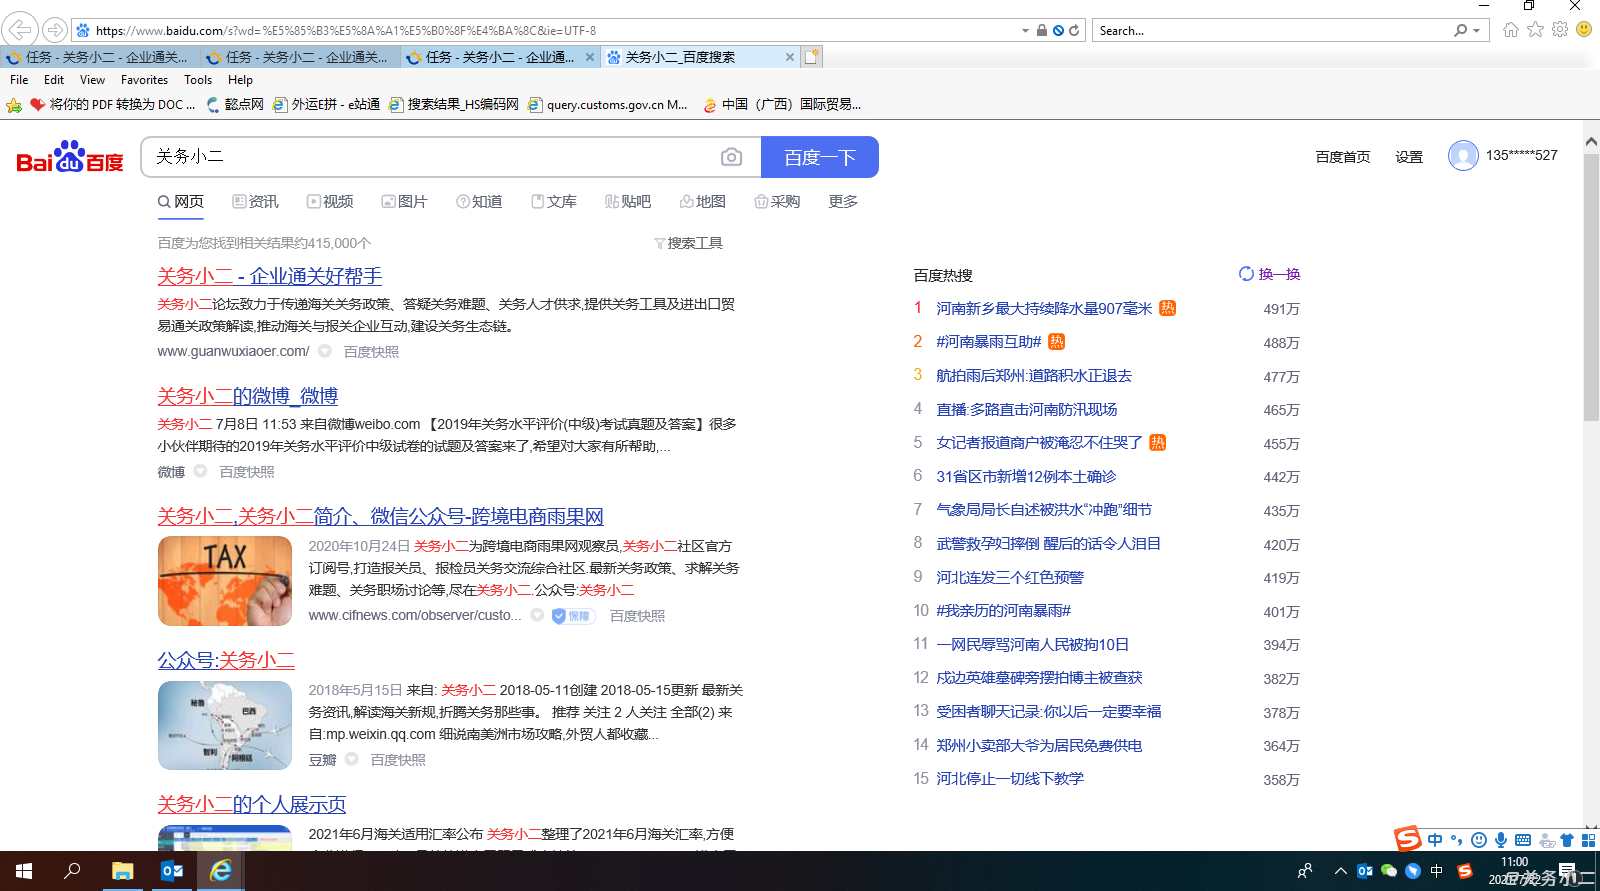
Task: Open the IE Tools gear icon
Action: (x=1560, y=30)
